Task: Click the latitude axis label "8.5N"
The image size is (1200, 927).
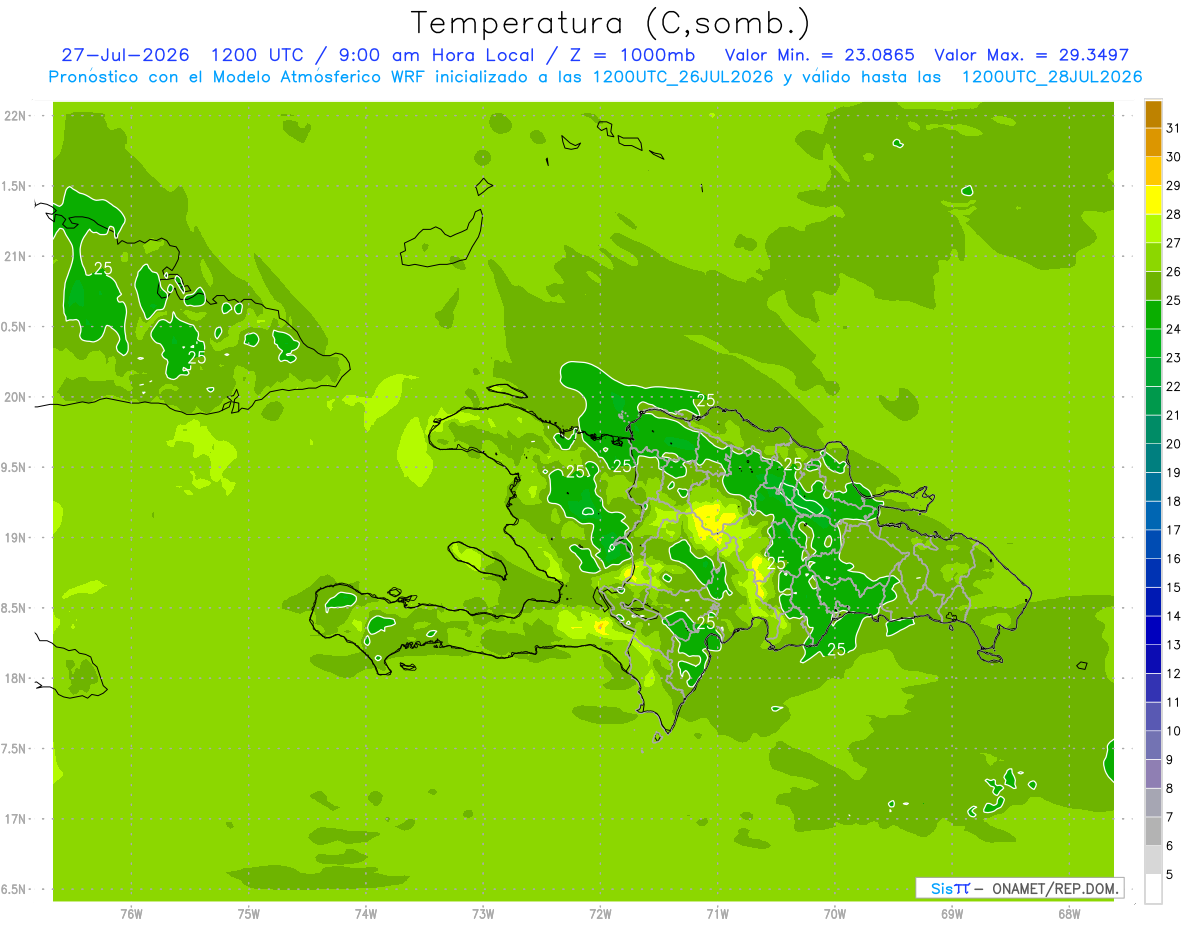Action: tap(15, 608)
